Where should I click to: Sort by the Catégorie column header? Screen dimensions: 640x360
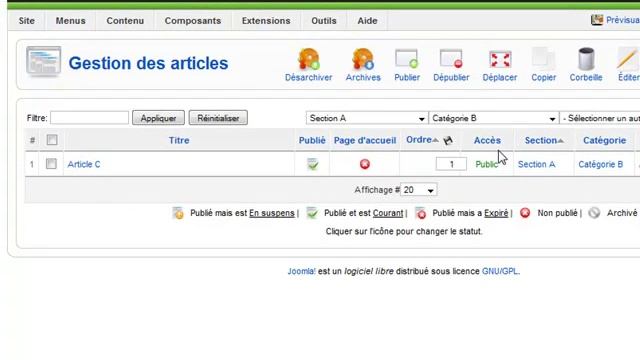click(x=604, y=140)
